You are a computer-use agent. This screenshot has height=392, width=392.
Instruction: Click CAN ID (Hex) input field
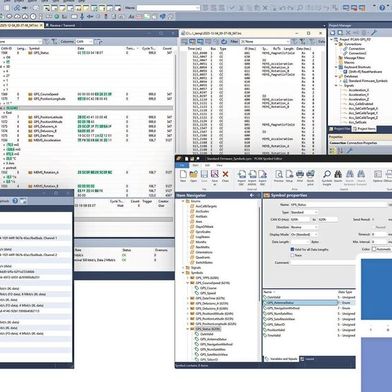click(300, 219)
